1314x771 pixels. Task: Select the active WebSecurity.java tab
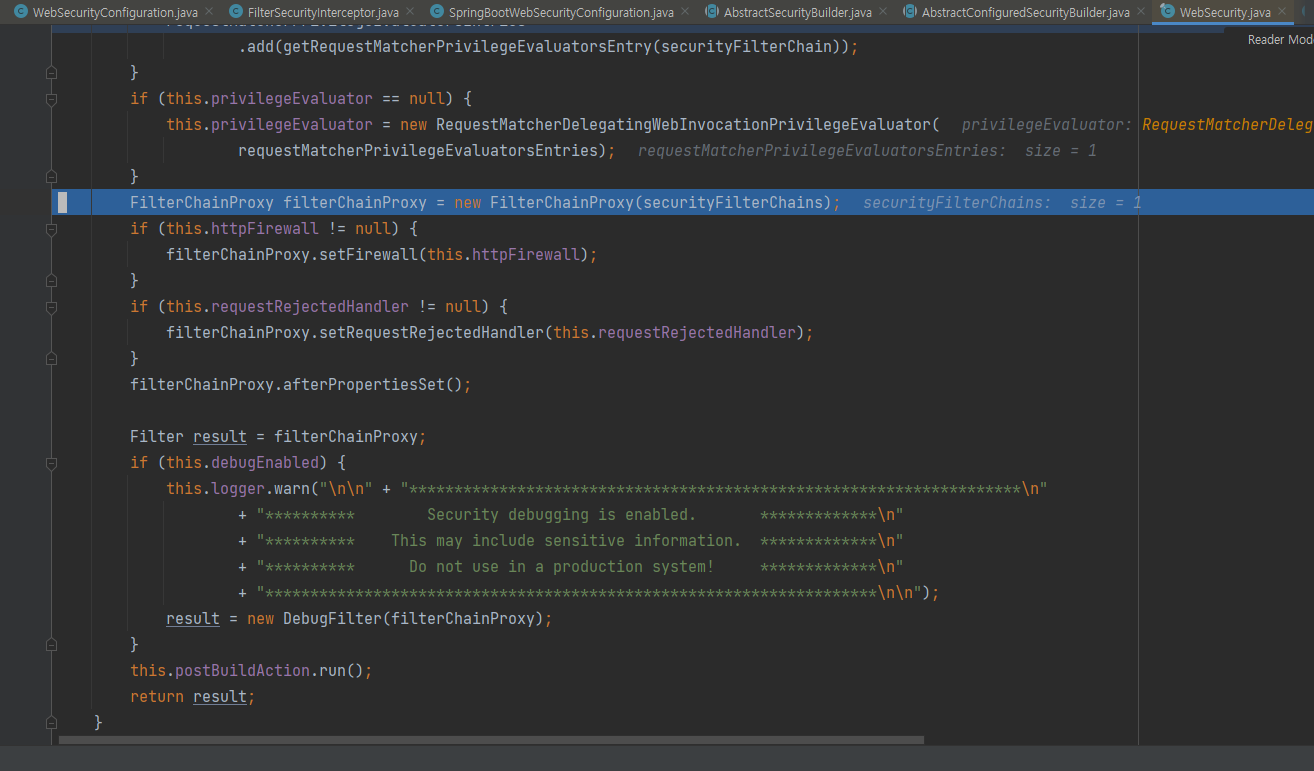[x=1225, y=12]
